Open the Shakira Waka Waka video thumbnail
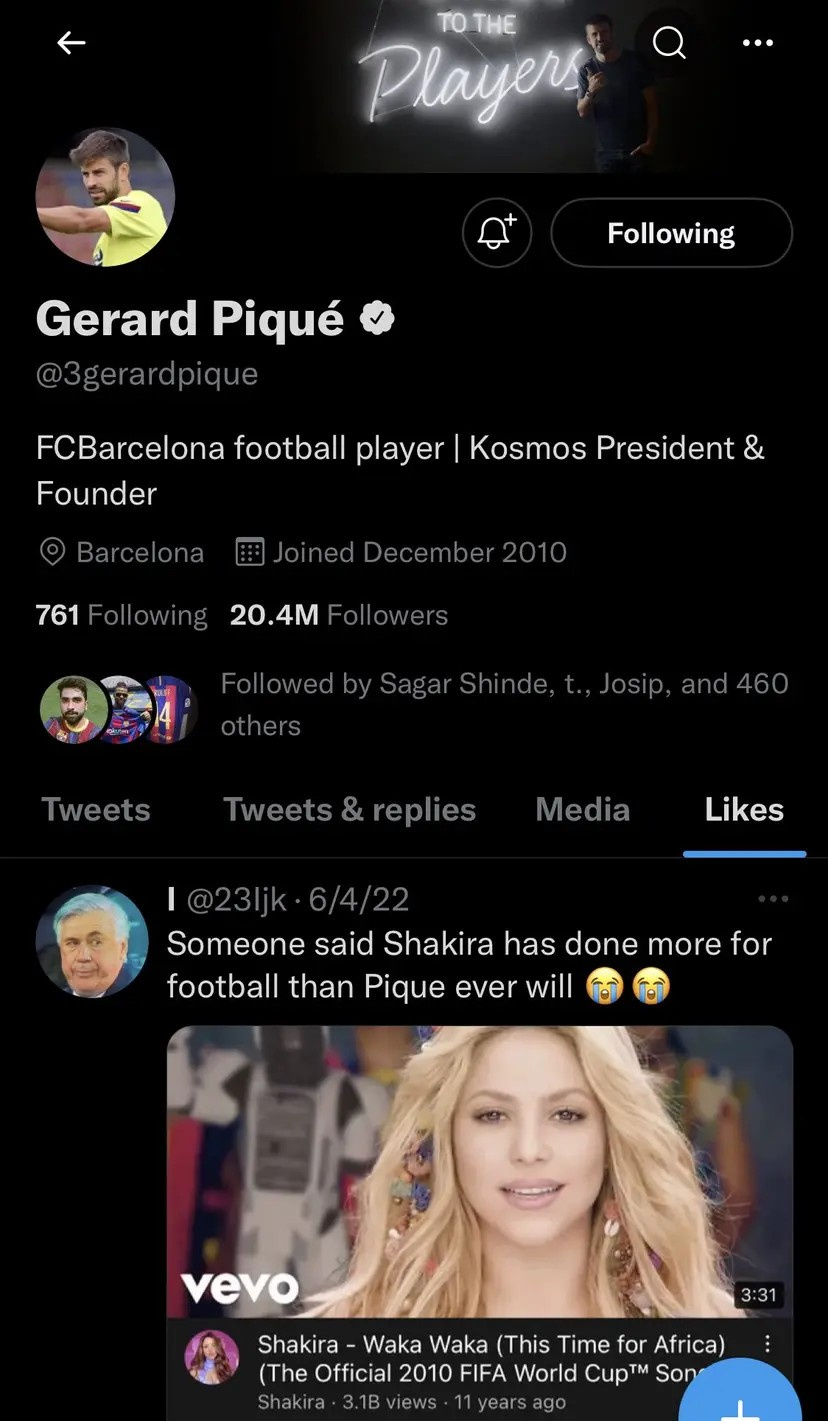Image resolution: width=828 pixels, height=1421 pixels. pyautogui.click(x=480, y=1171)
